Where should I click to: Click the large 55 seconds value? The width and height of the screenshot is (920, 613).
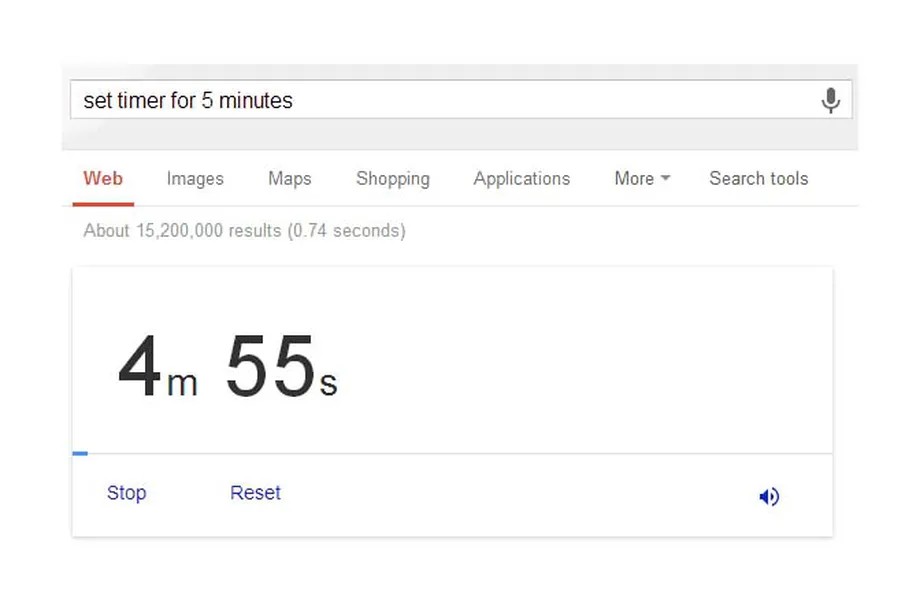(x=270, y=366)
